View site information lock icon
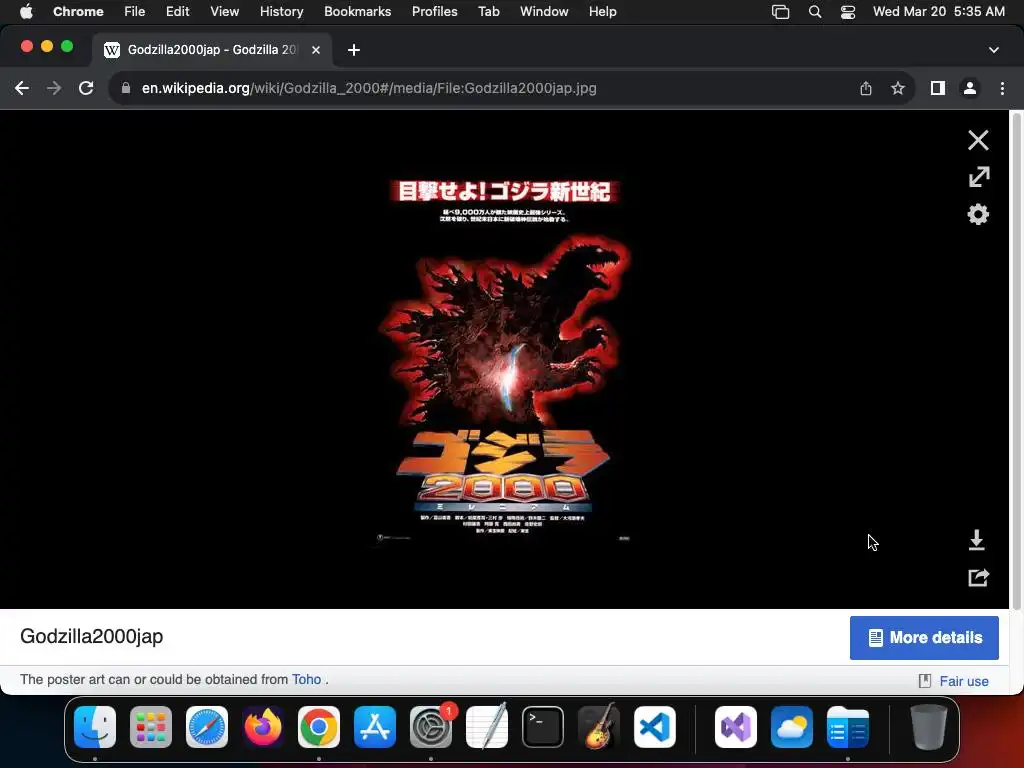Screen dimensions: 1024x768 click(x=126, y=88)
